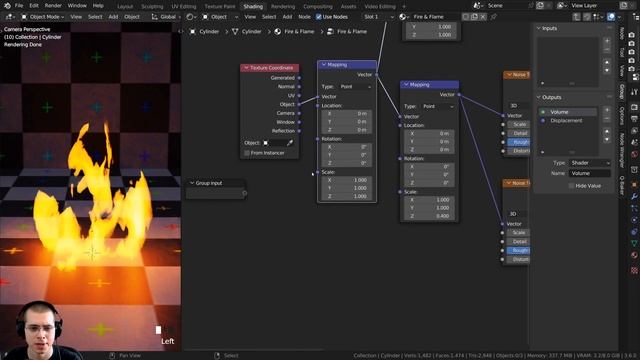Collapse the Inputs panel
This screenshot has height=360, width=640.
[538, 28]
